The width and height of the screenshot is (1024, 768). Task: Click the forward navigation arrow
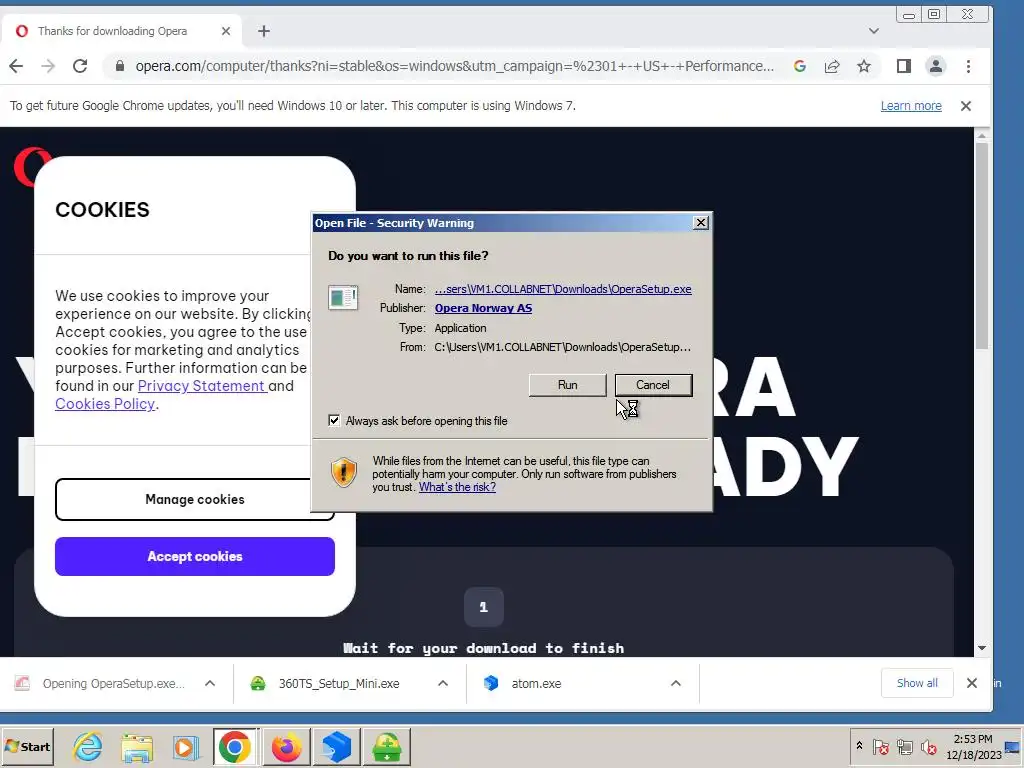point(48,66)
